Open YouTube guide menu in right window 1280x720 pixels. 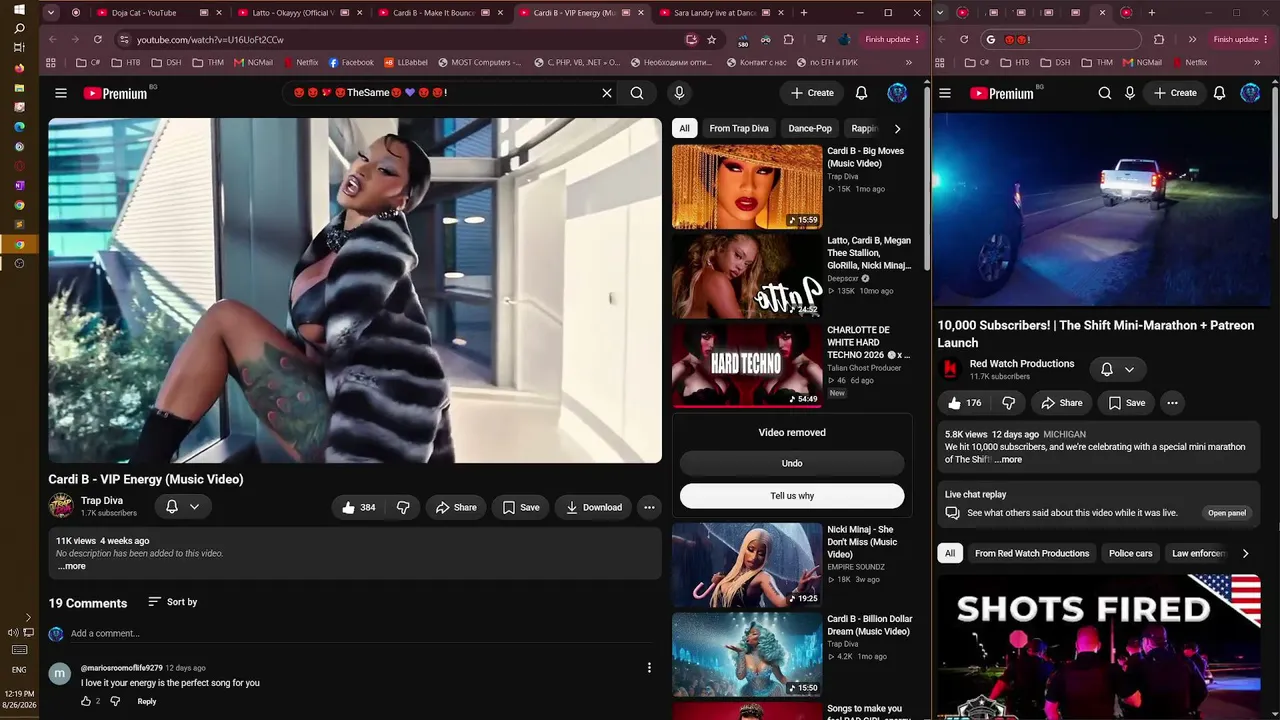coord(945,93)
